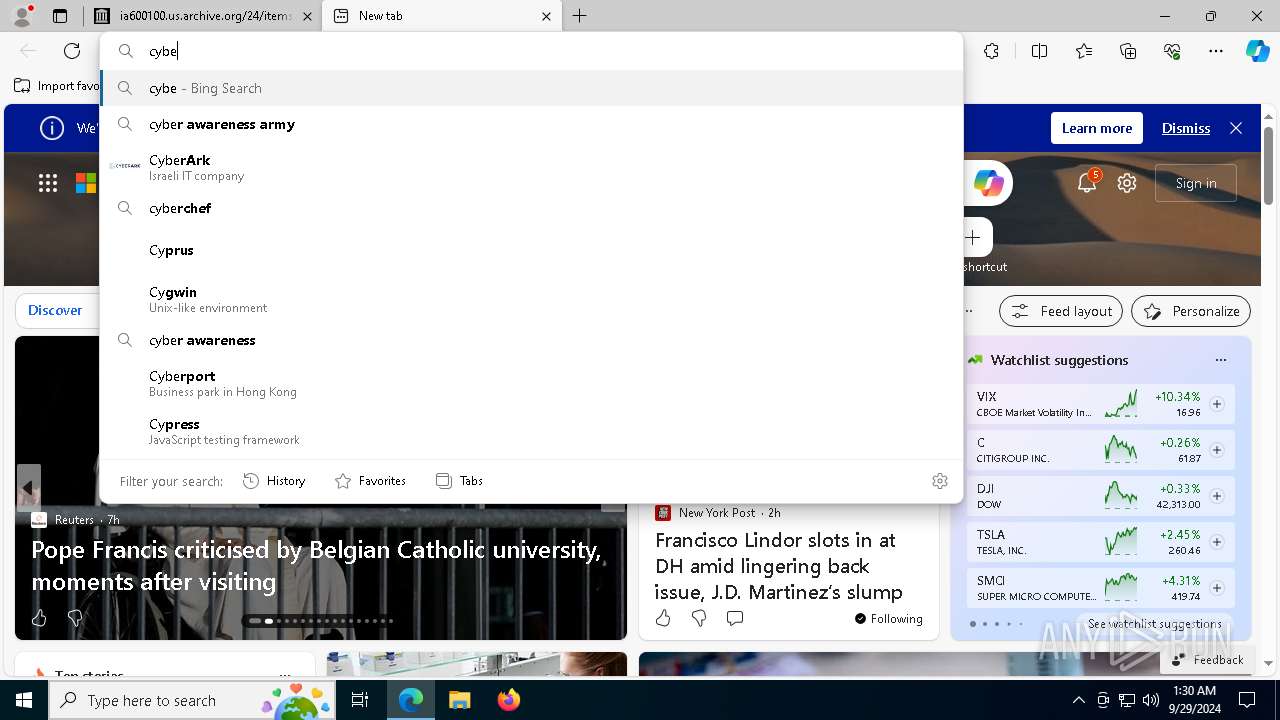
Task: Select the Discover feed tab
Action: [55, 310]
